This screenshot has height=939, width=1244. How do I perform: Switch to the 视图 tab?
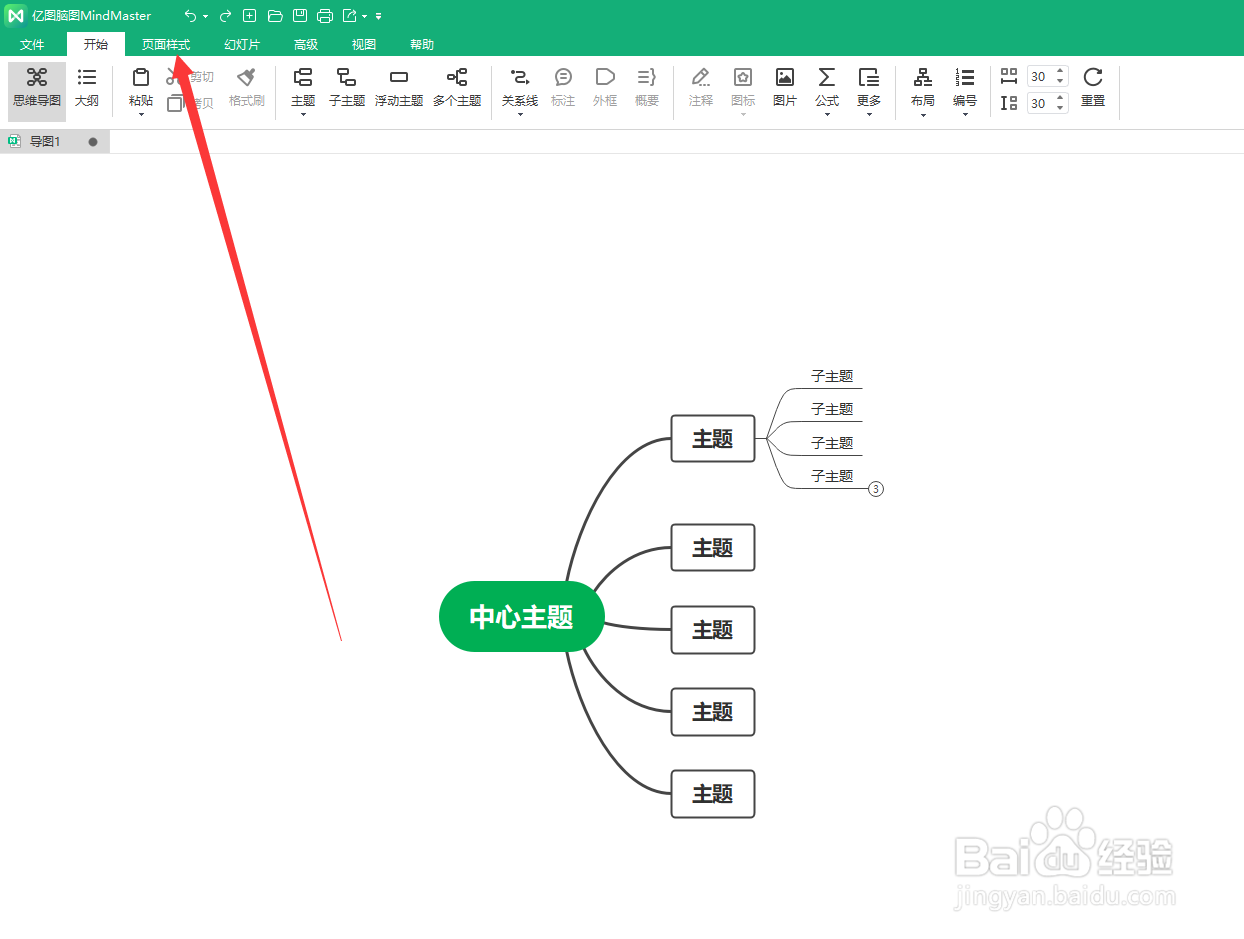[x=364, y=45]
